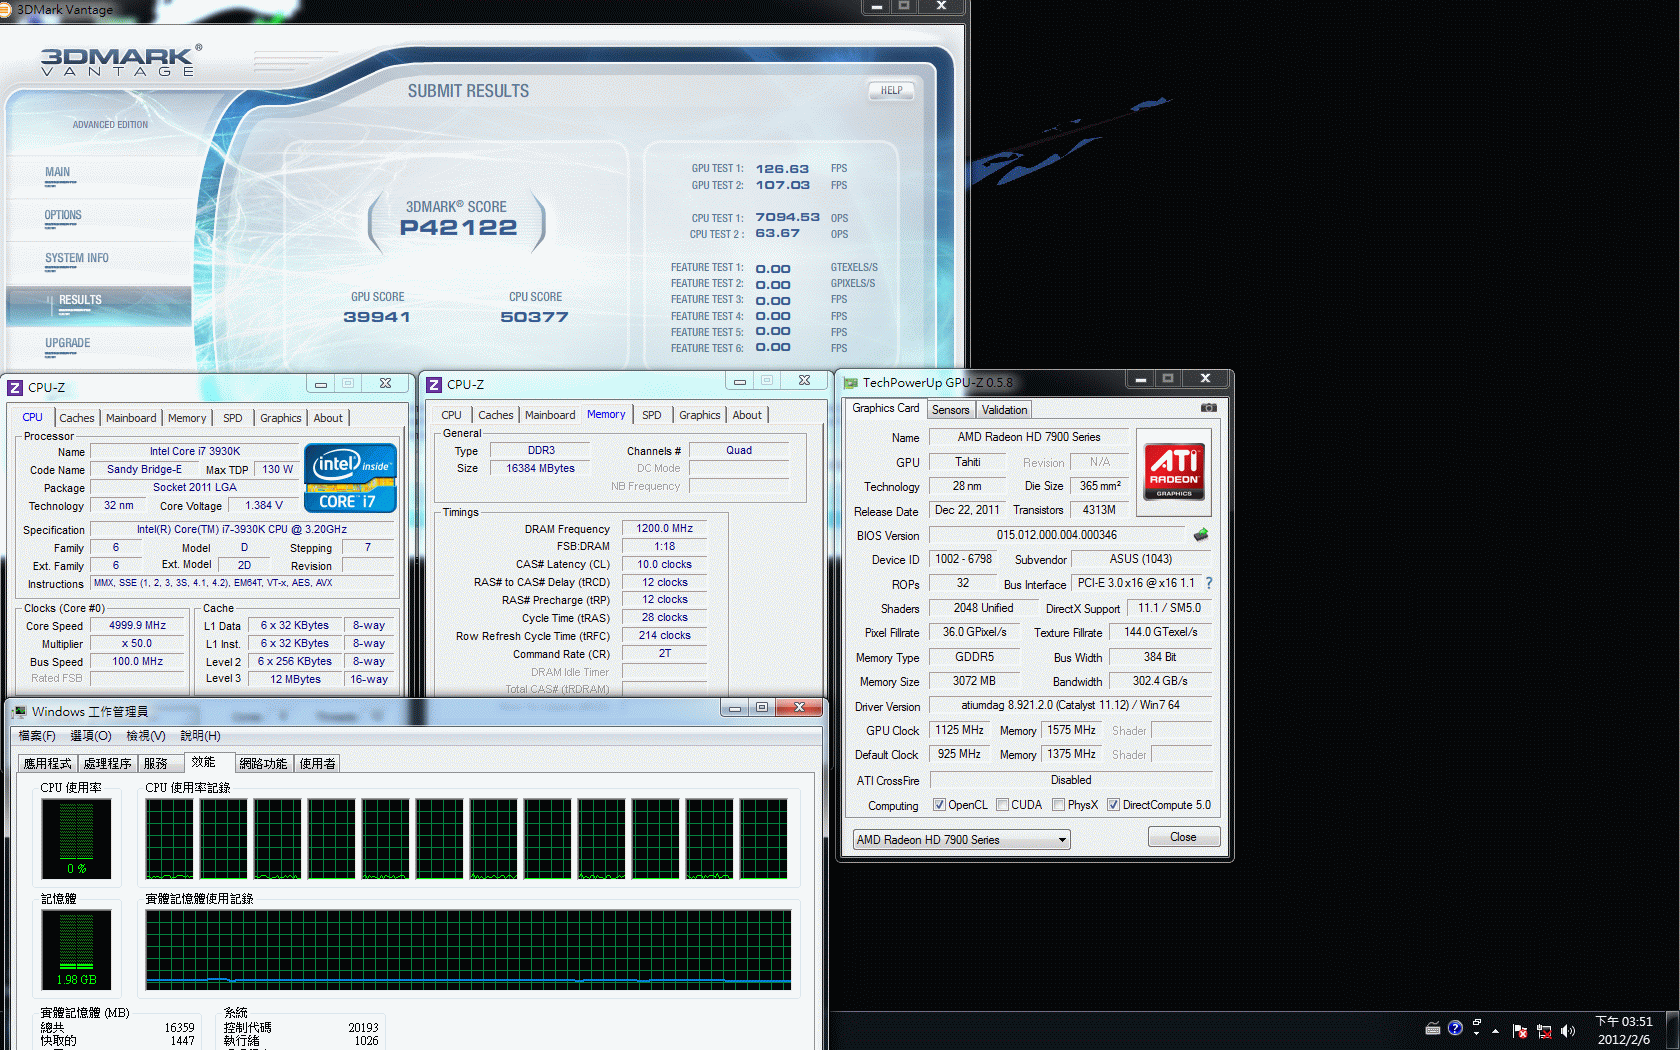
Task: Click the GPU-Z screenshot camera icon
Action: pos(1208,408)
